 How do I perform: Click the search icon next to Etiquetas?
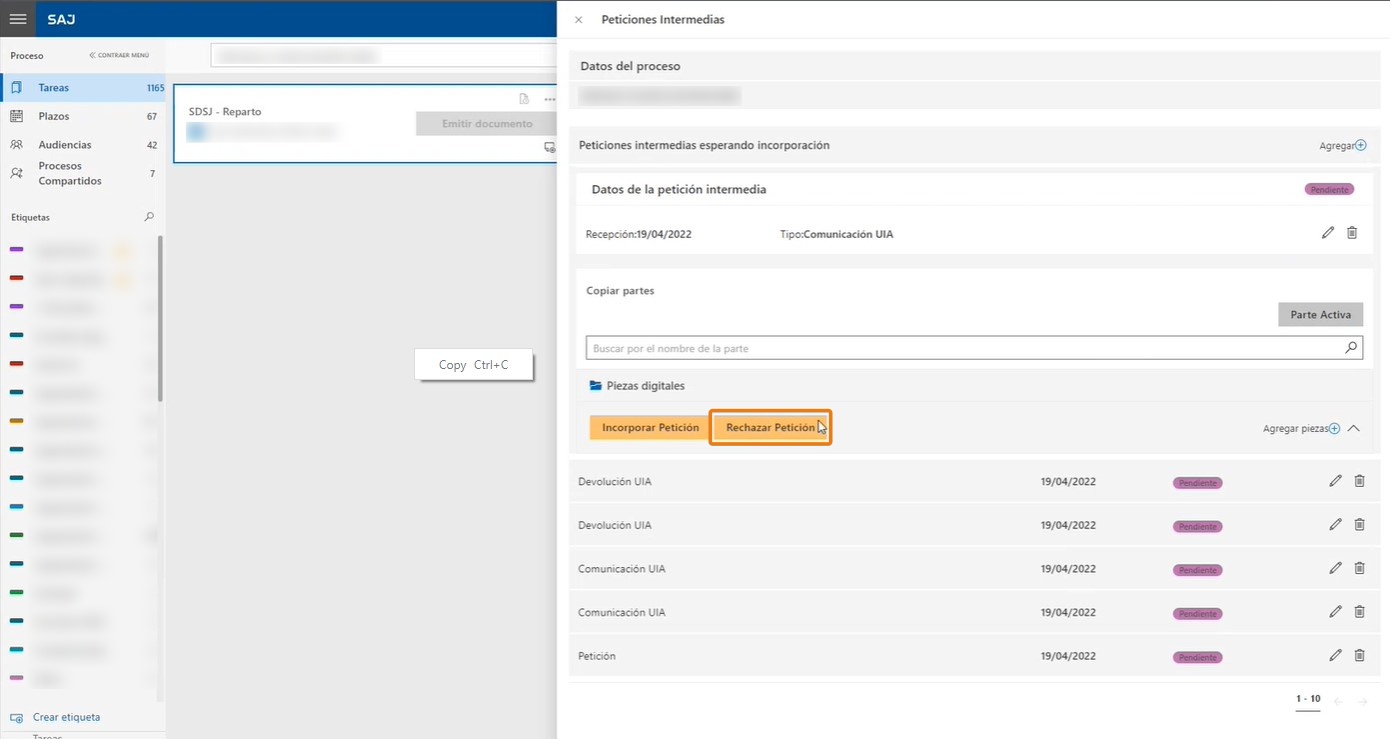click(150, 216)
